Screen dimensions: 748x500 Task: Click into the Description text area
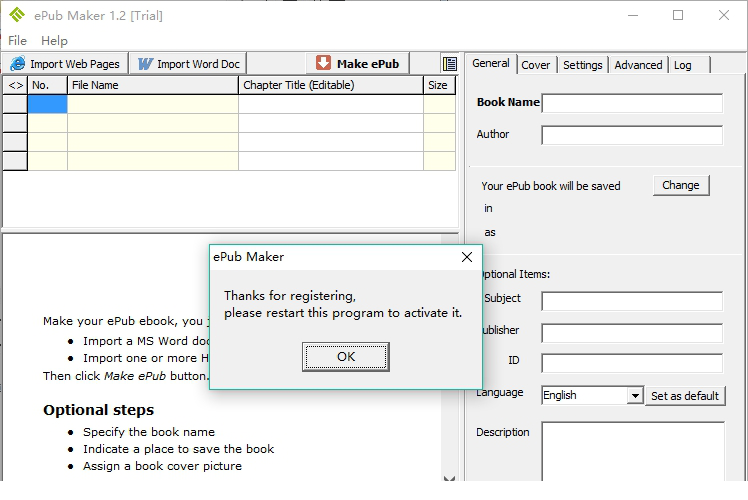(x=633, y=451)
